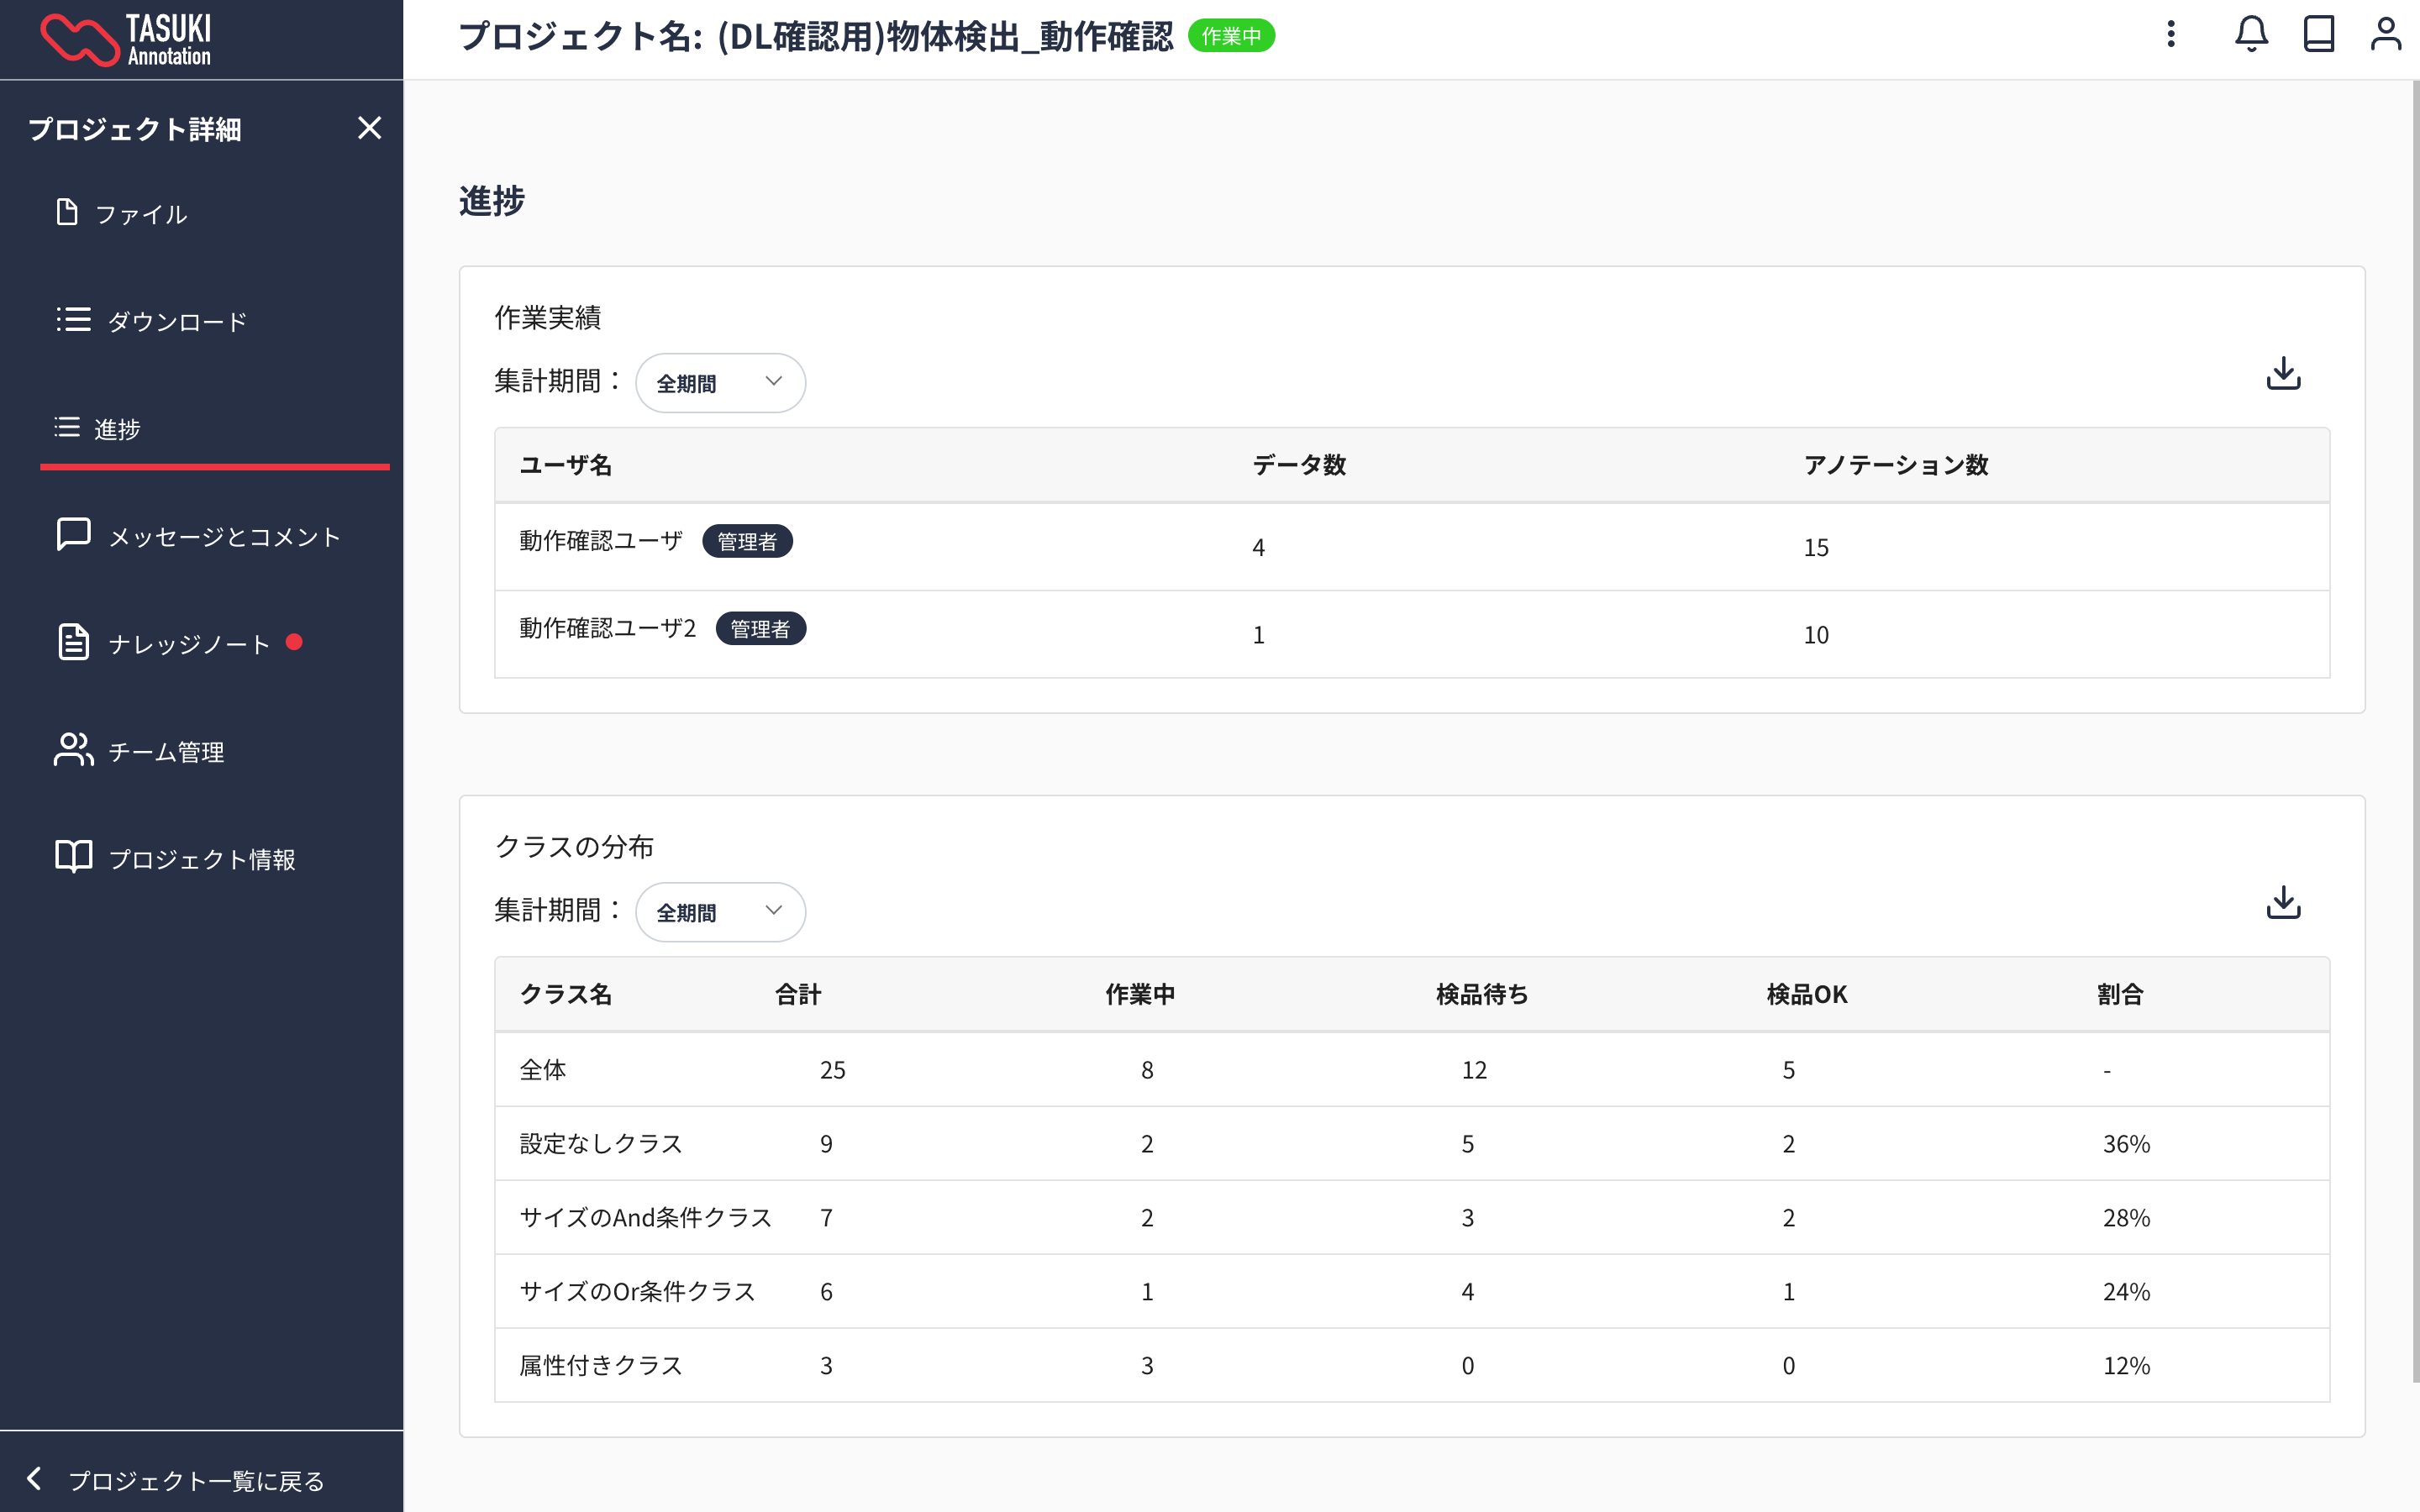Close the プロジェクト詳細 sidebar panel
Viewport: 2420px width, 1512px height.
[x=369, y=128]
